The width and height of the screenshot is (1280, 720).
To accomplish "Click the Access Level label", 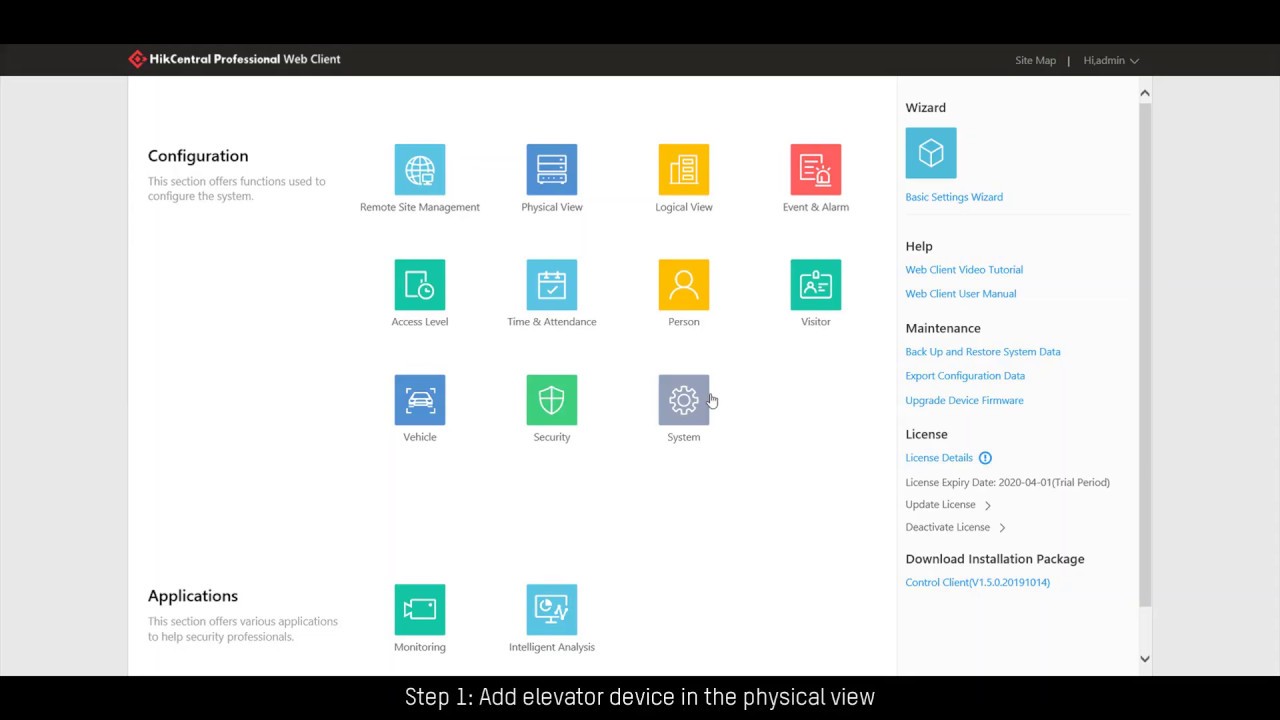I will coord(420,322).
